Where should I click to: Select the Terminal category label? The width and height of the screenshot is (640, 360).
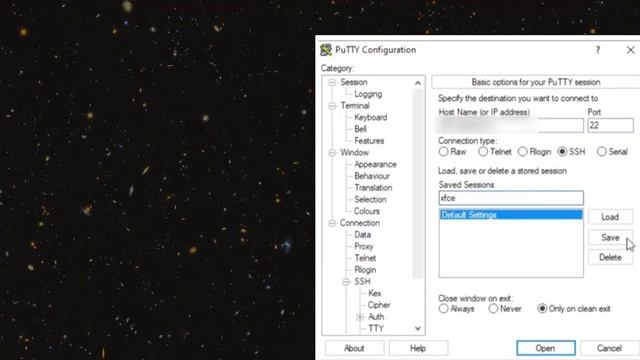355,106
